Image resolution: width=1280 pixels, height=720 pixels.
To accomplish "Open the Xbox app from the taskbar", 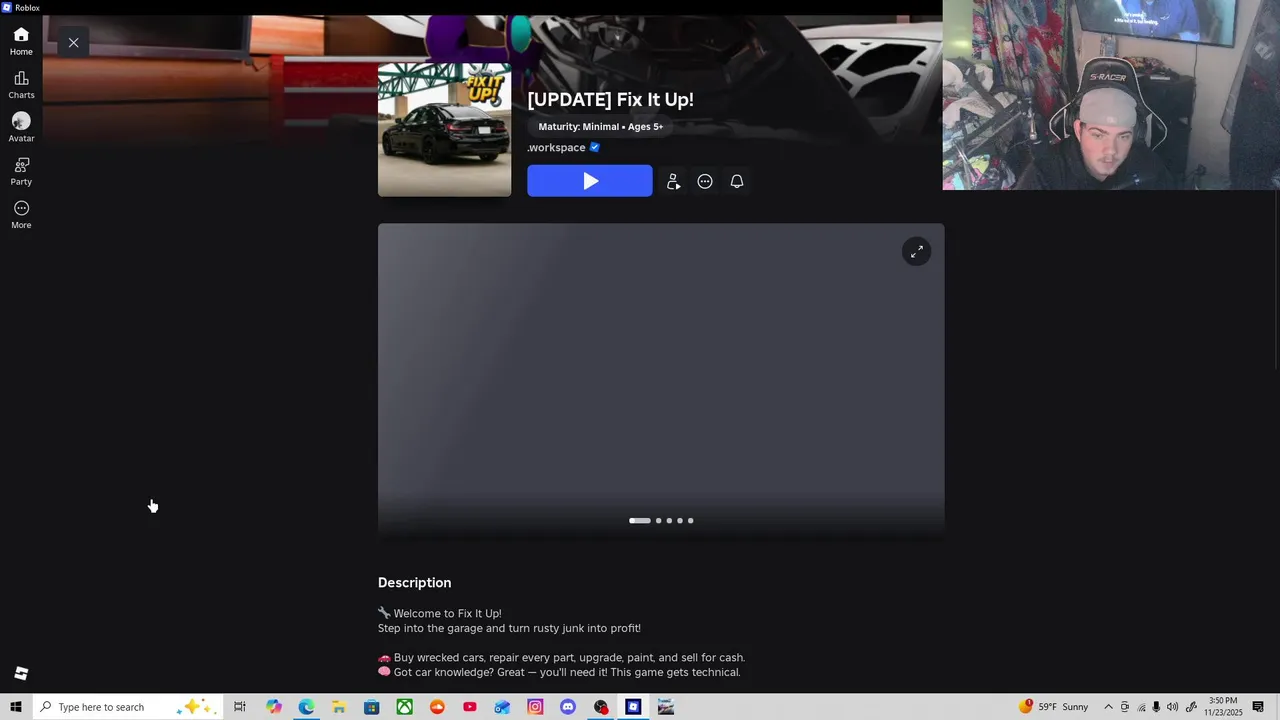I will click(404, 707).
